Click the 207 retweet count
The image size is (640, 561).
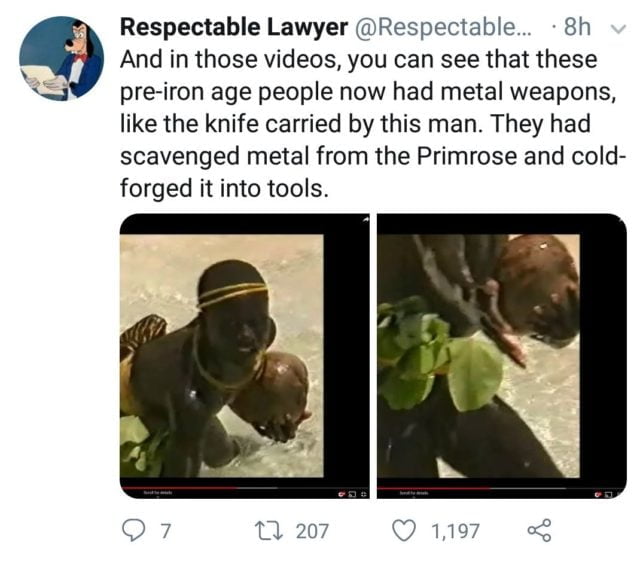click(312, 531)
